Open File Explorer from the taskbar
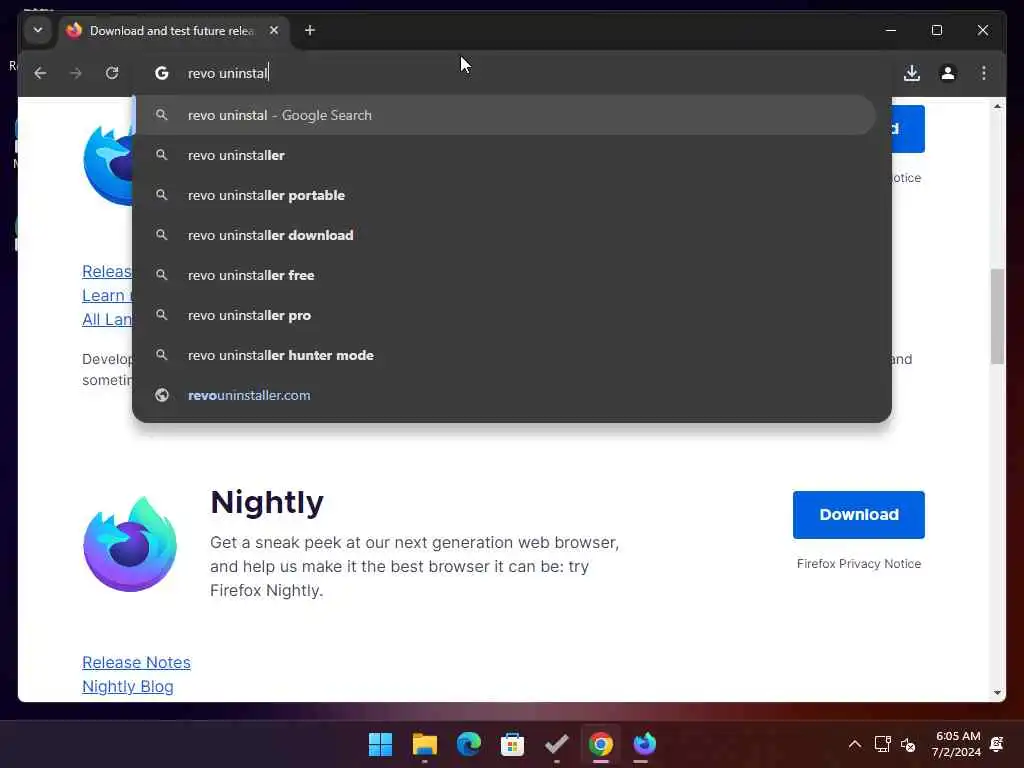This screenshot has height=768, width=1024. tap(424, 744)
